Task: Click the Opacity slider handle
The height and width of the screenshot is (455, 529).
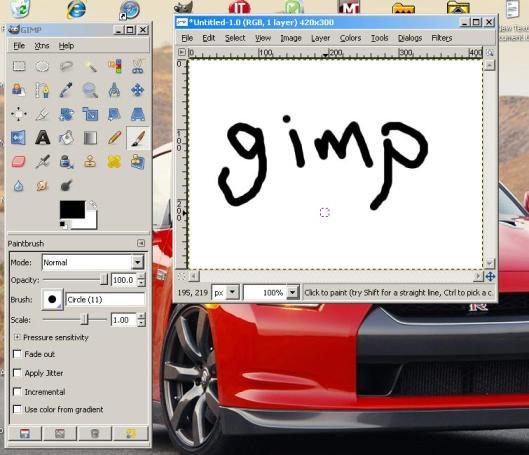Action: [104, 280]
